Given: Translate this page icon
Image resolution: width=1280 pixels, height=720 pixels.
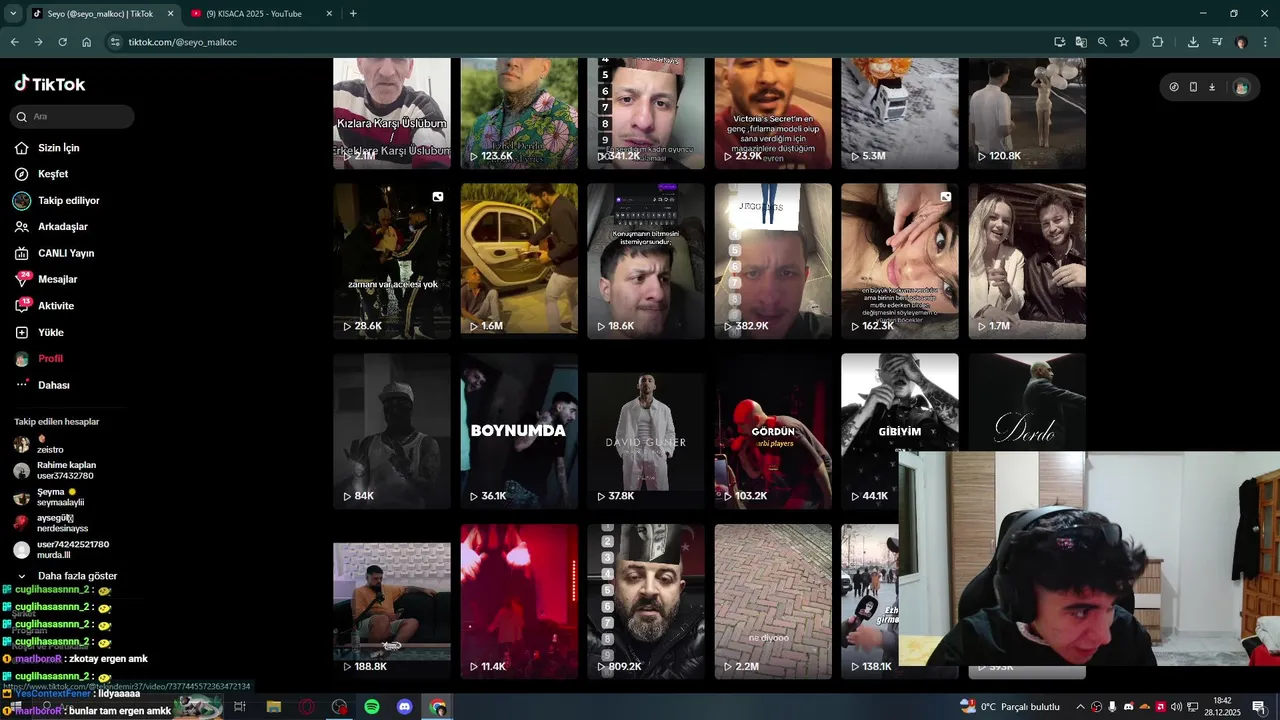Looking at the screenshot, I should tap(1081, 42).
